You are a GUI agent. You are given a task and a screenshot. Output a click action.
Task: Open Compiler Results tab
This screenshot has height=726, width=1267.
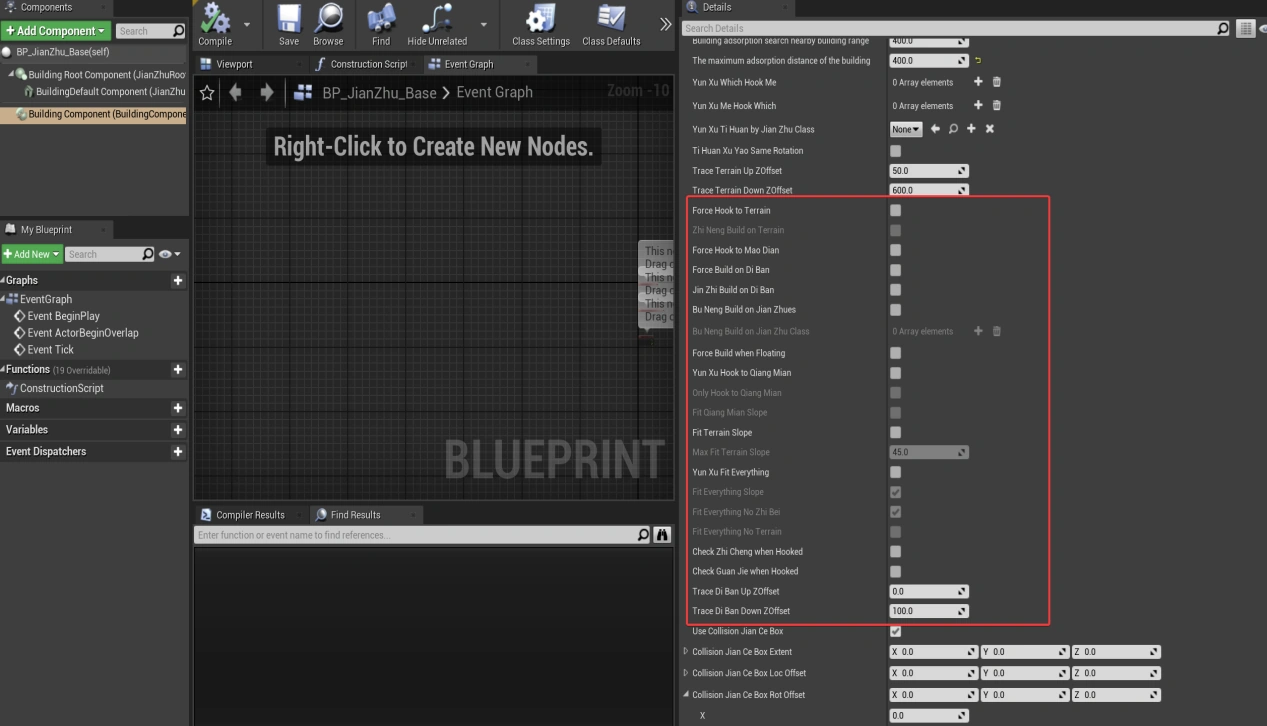[250, 515]
